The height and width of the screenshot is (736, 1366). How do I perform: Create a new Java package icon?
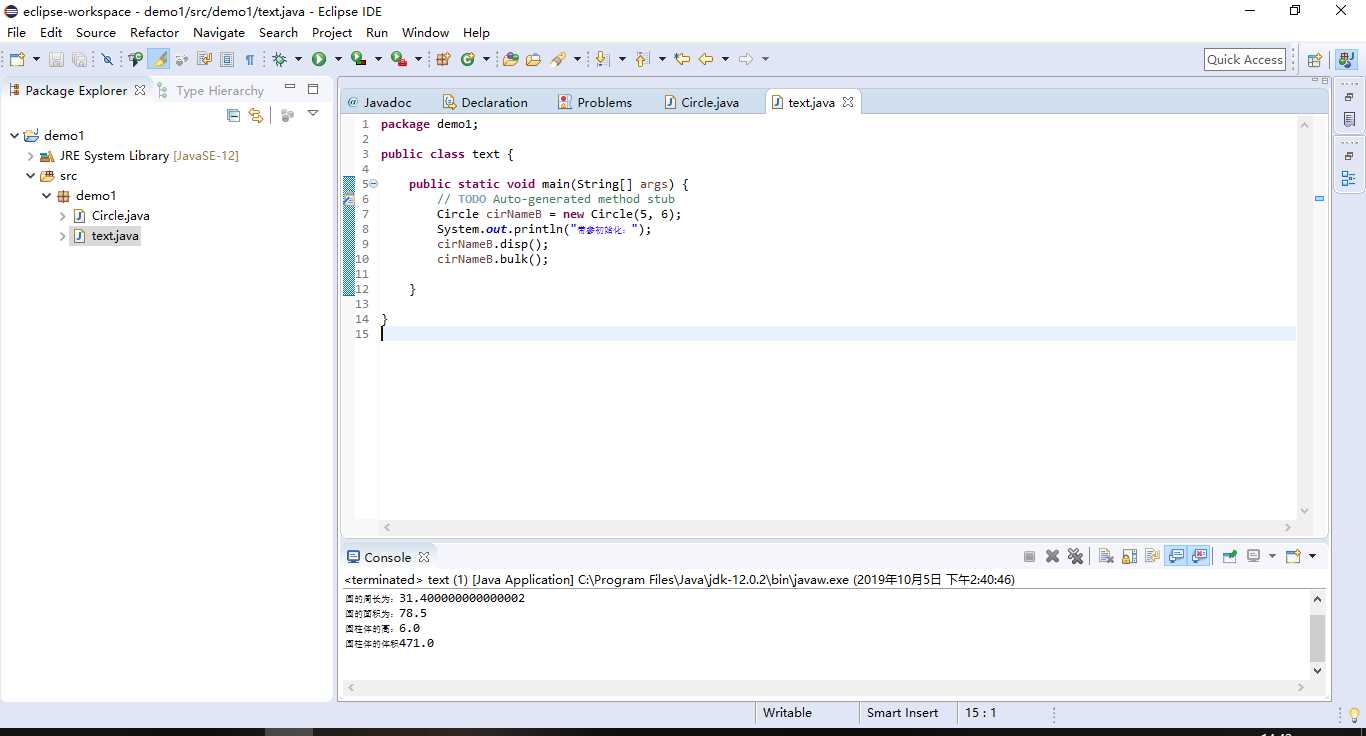[x=443, y=59]
